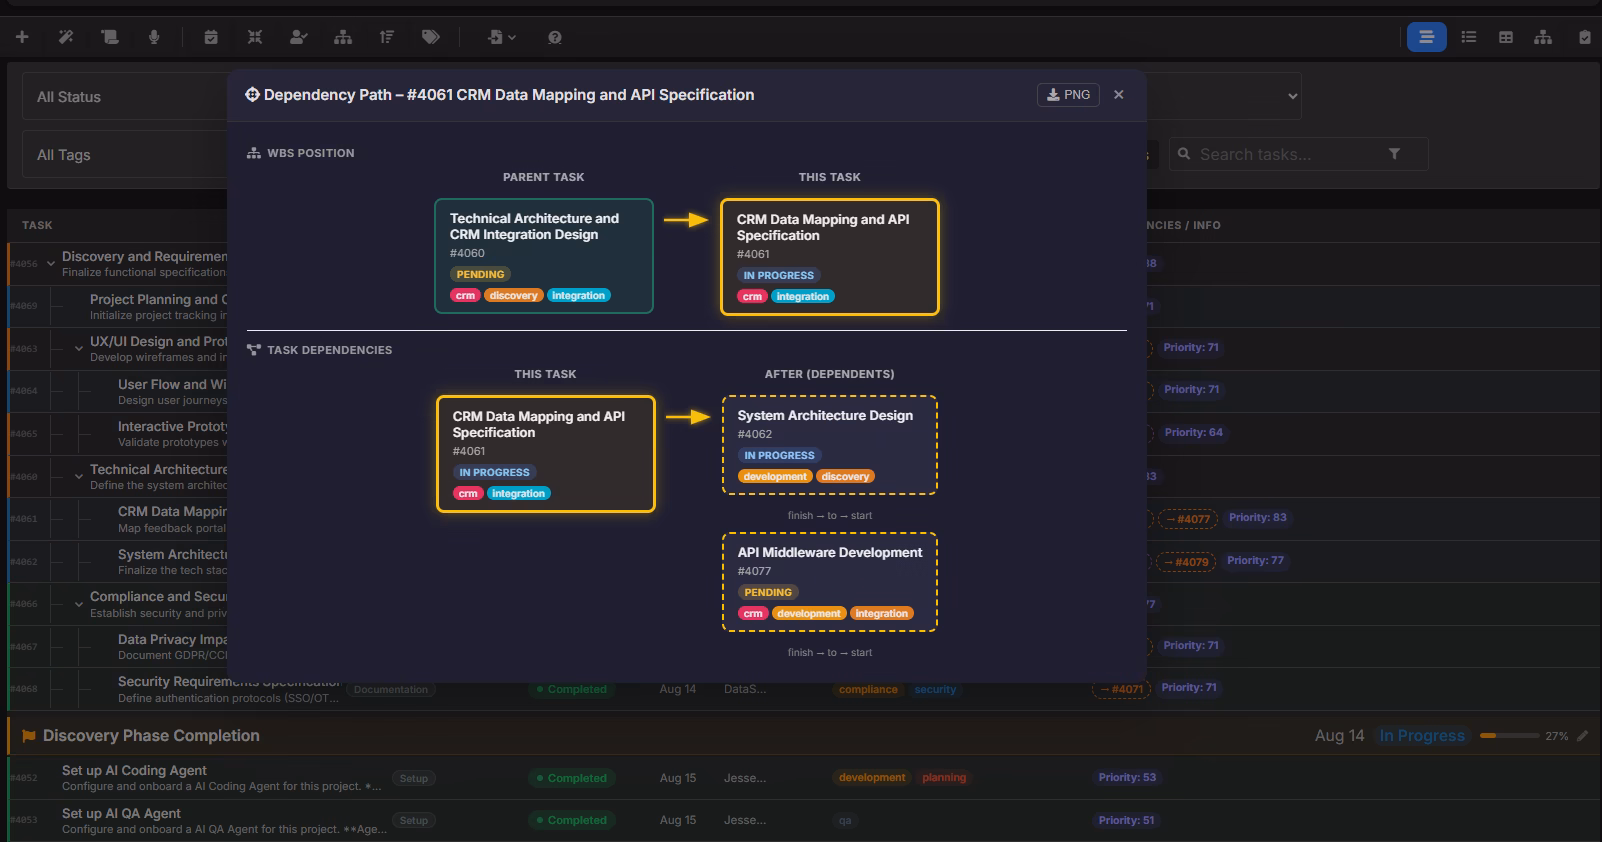The image size is (1602, 842).
Task: Click Completed status for AI Coding Agent
Action: [571, 778]
